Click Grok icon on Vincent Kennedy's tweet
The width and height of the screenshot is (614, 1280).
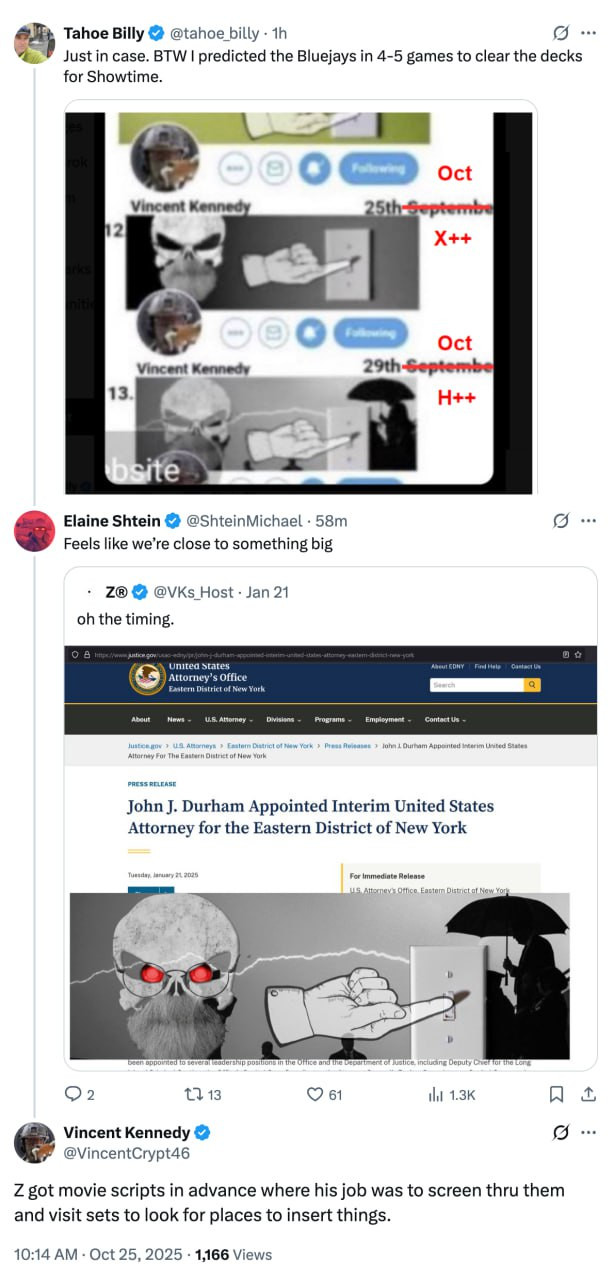[x=561, y=1132]
